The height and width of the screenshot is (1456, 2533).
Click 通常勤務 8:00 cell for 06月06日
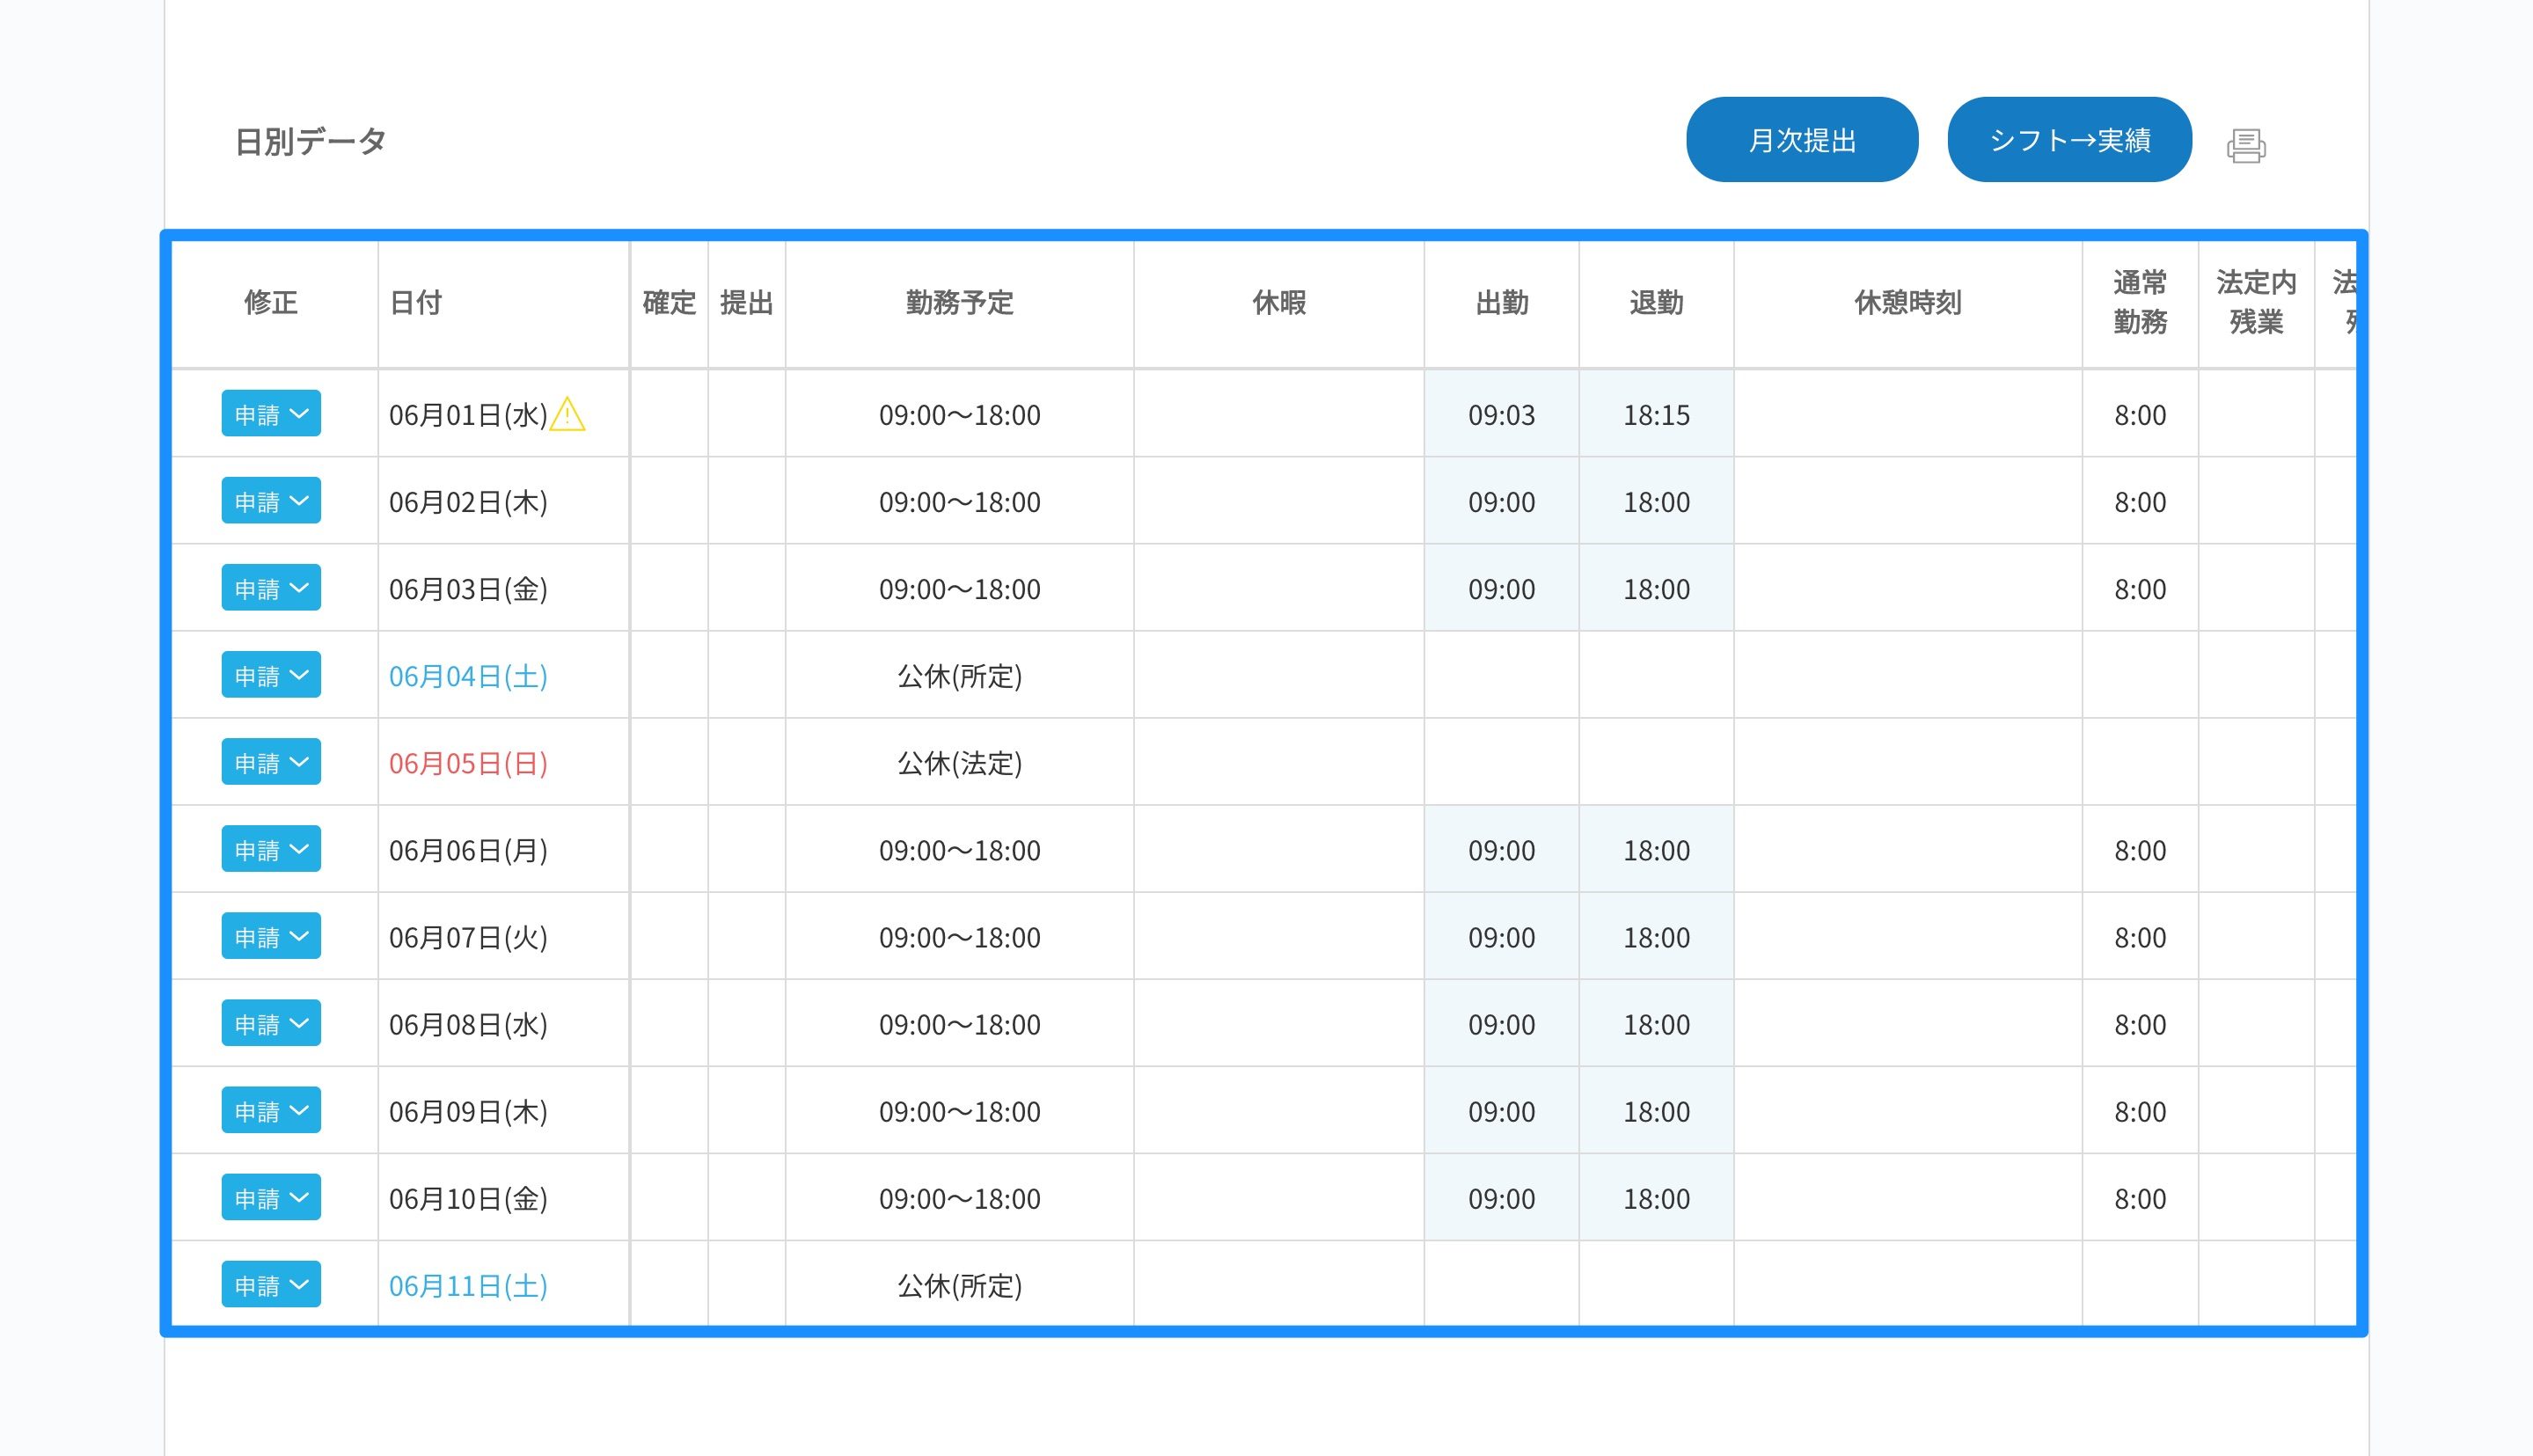pos(2139,850)
